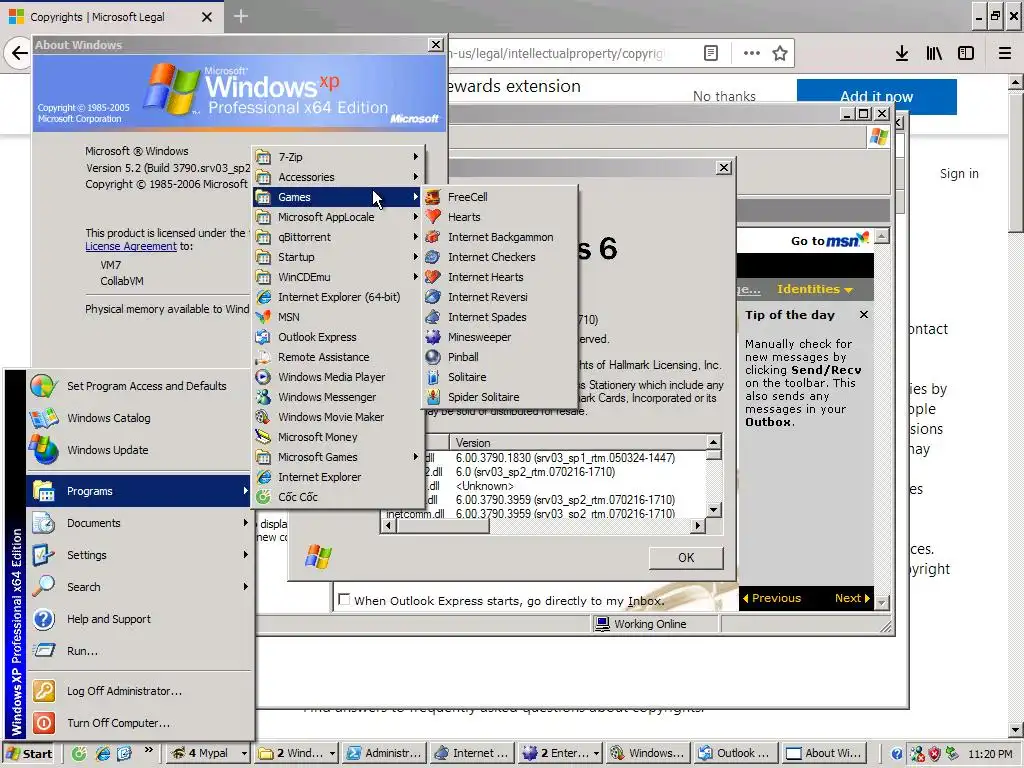Switch to Outlook taskbar button
1024x768 pixels.
736,754
